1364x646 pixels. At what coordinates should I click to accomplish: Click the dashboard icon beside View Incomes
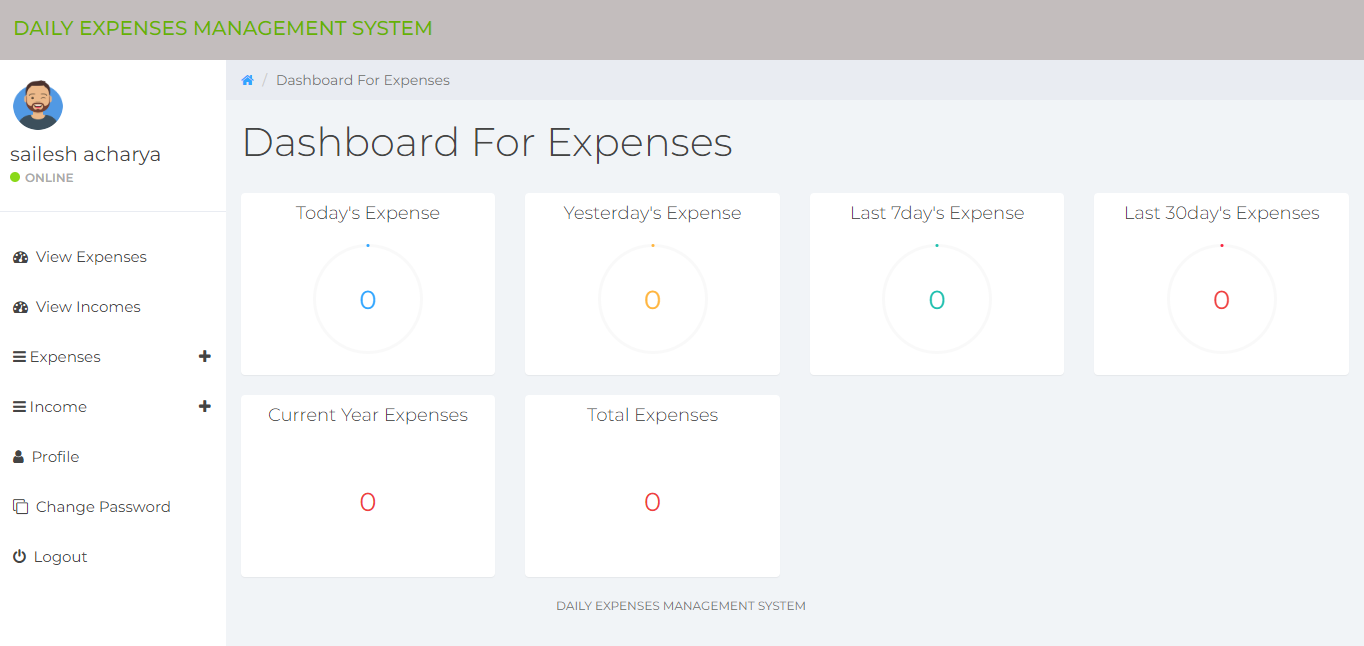[x=20, y=307]
